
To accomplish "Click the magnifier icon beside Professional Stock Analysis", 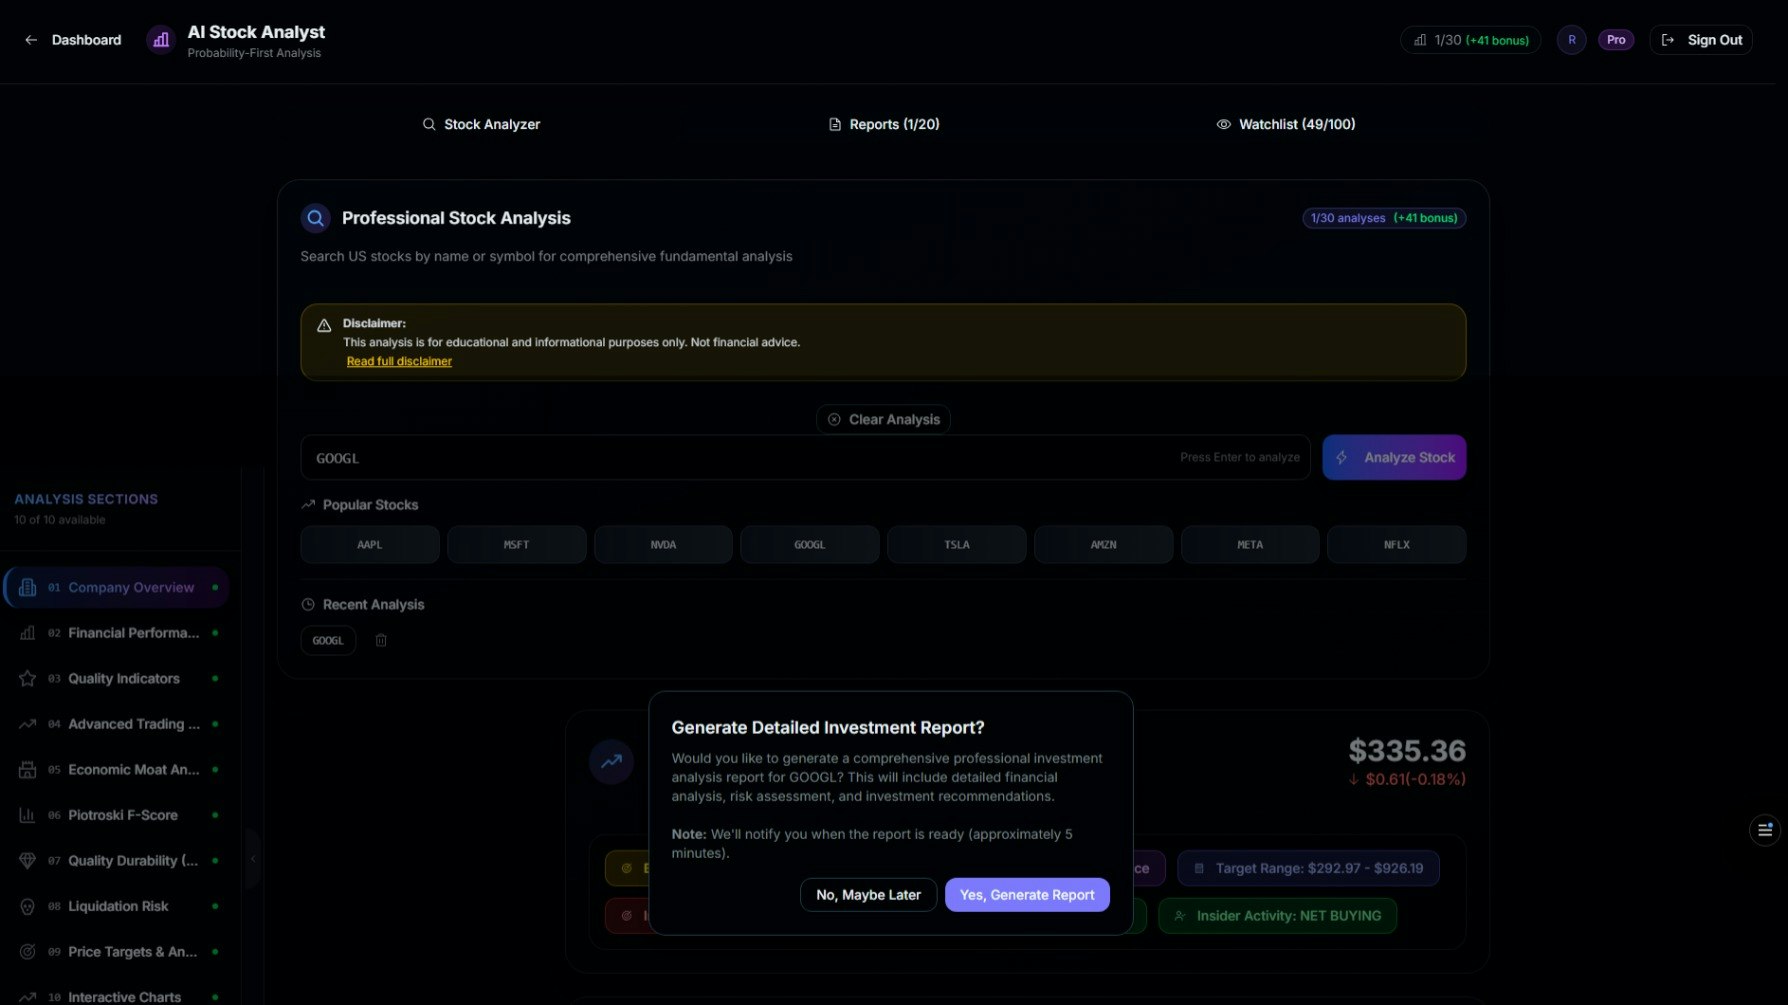I will click(315, 218).
